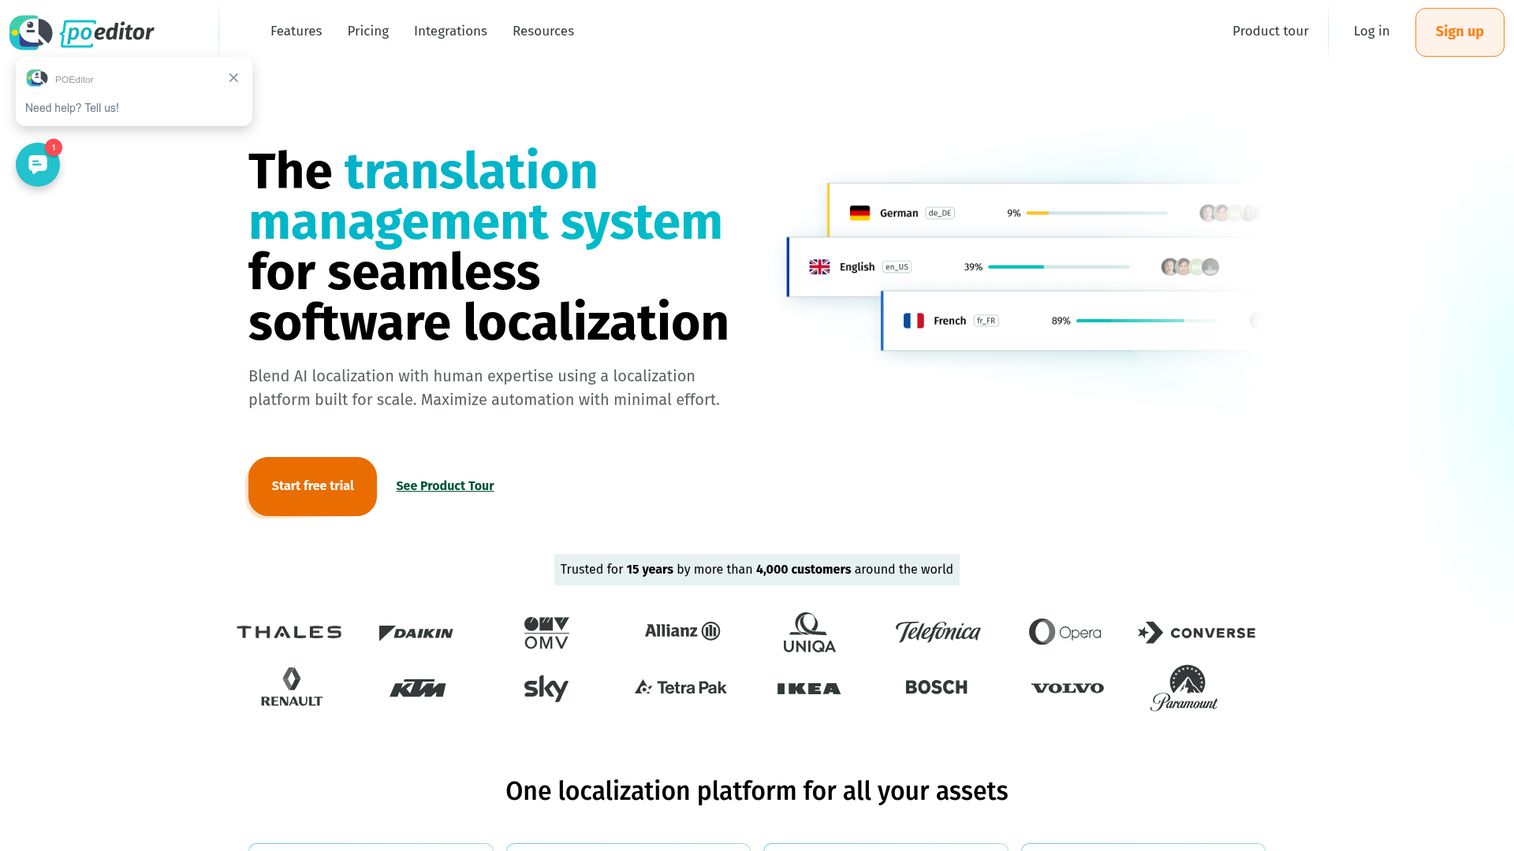Click the Allianz logo
The width and height of the screenshot is (1514, 851).
click(x=682, y=631)
